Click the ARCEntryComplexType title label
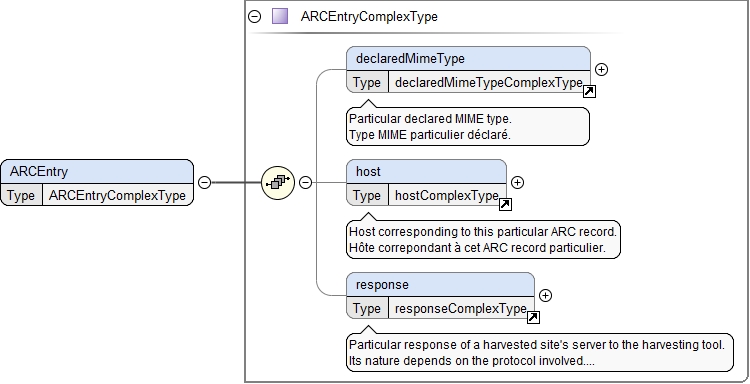The image size is (750, 384). click(369, 17)
